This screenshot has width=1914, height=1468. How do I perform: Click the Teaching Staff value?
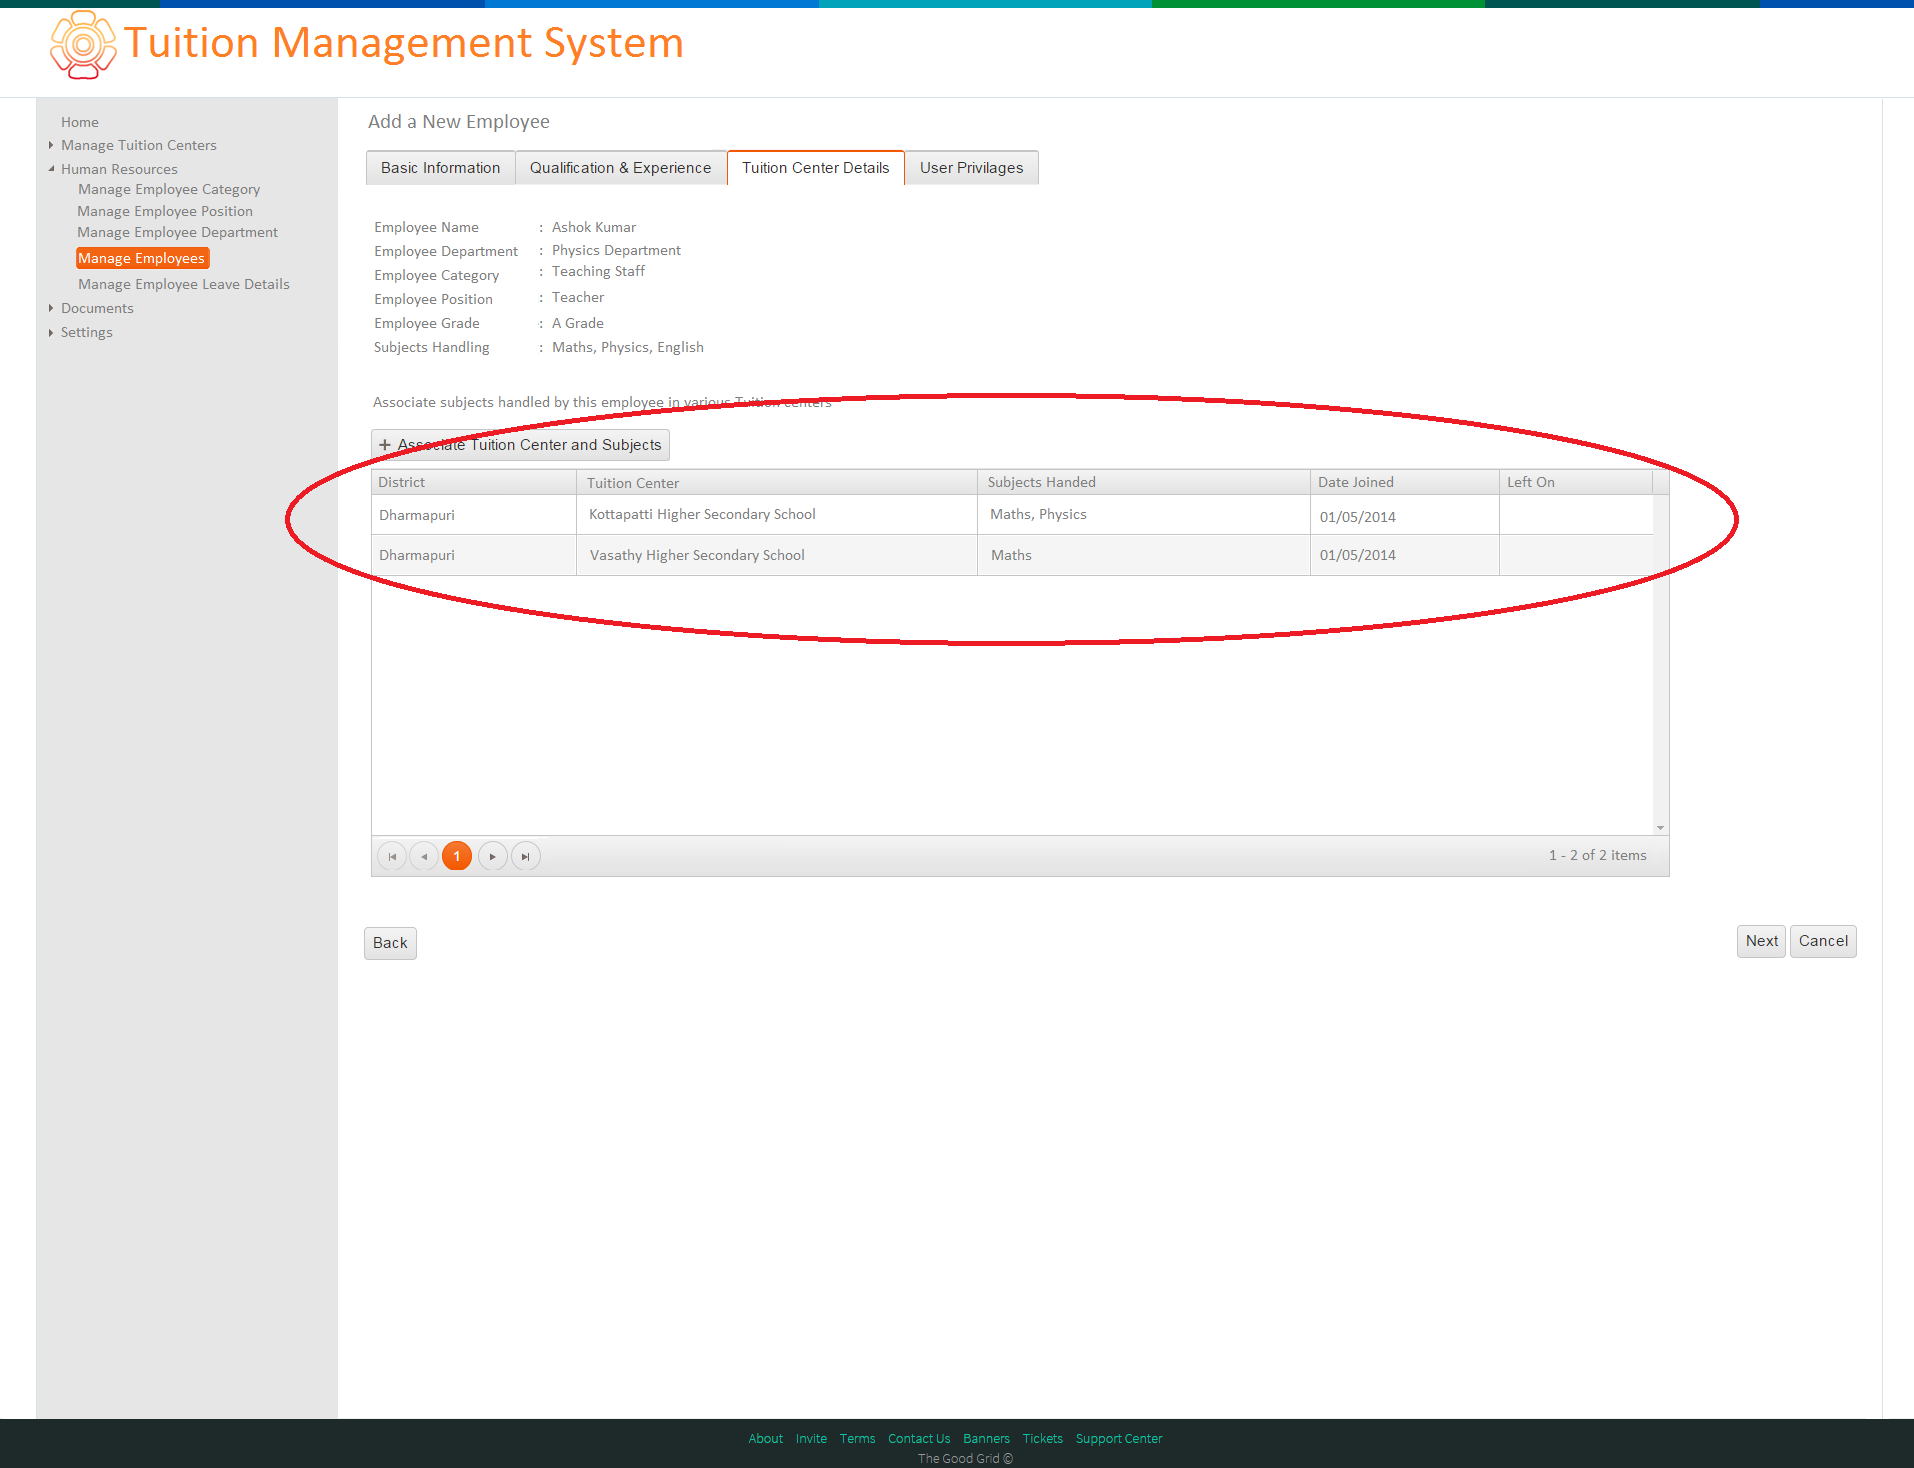click(598, 271)
